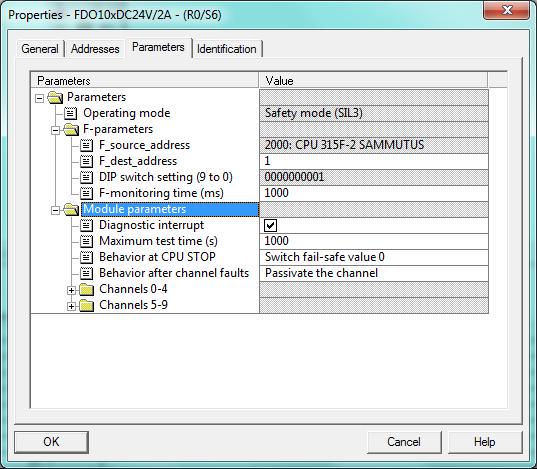Select the Module parameters tree label
This screenshot has height=469, width=537.
[x=170, y=209]
